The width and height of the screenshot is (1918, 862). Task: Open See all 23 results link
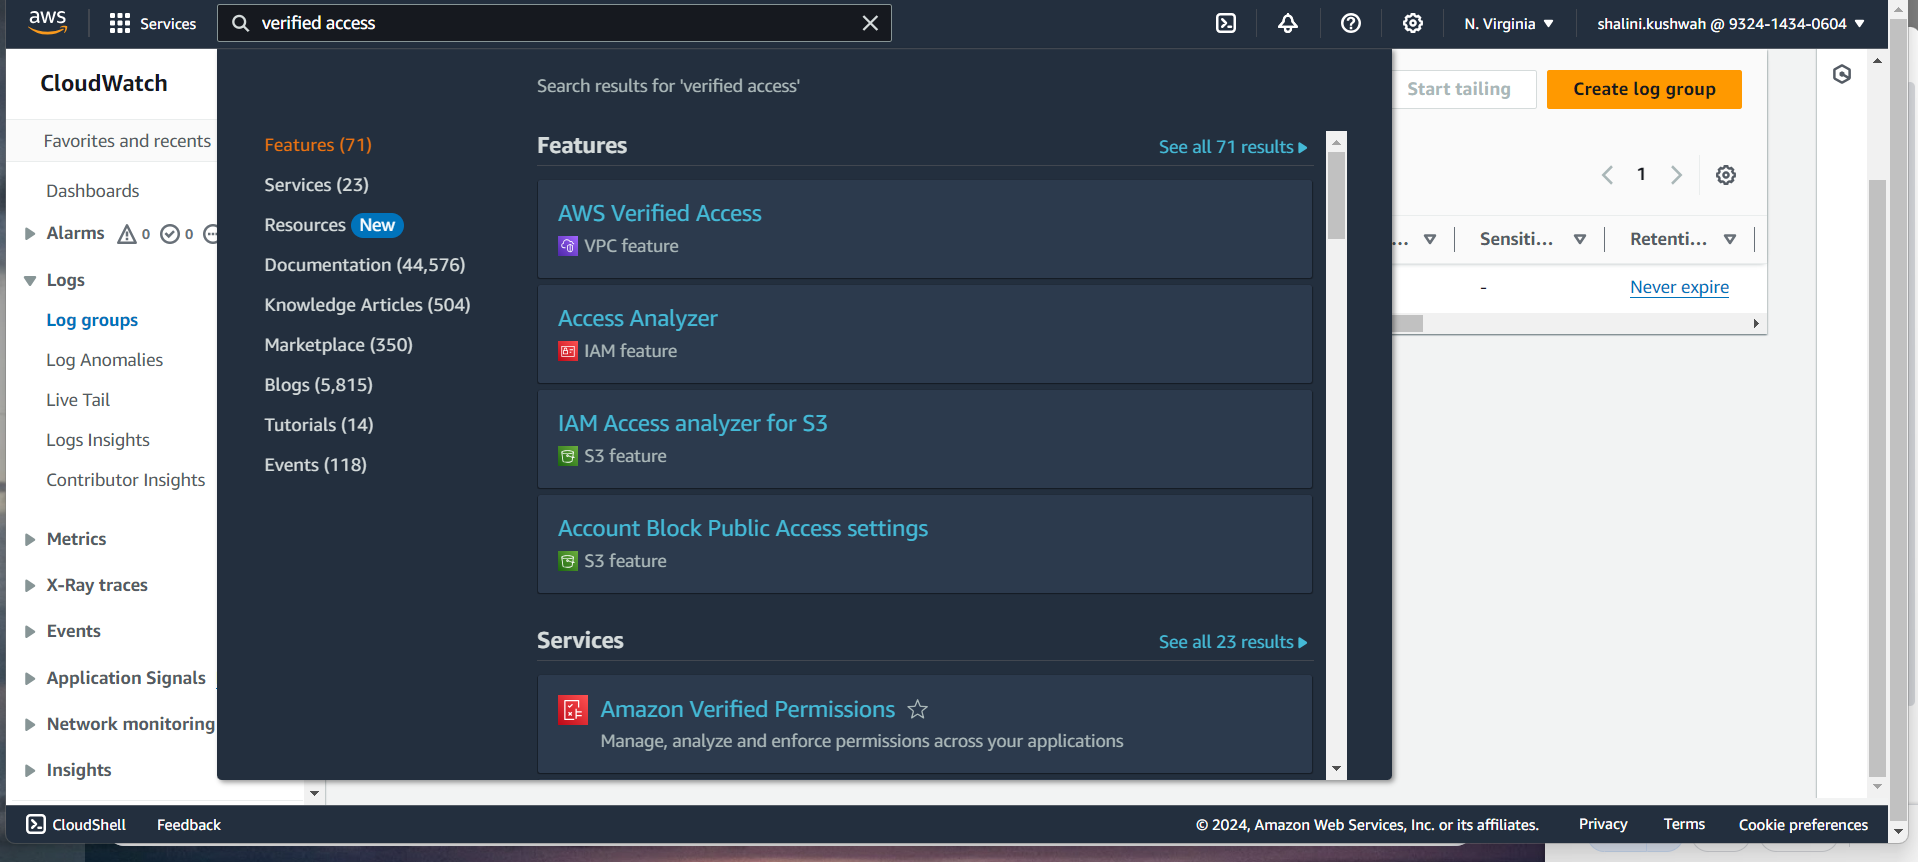point(1233,642)
